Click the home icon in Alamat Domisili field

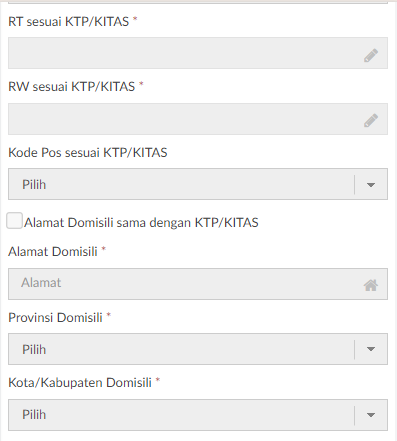[371, 285]
